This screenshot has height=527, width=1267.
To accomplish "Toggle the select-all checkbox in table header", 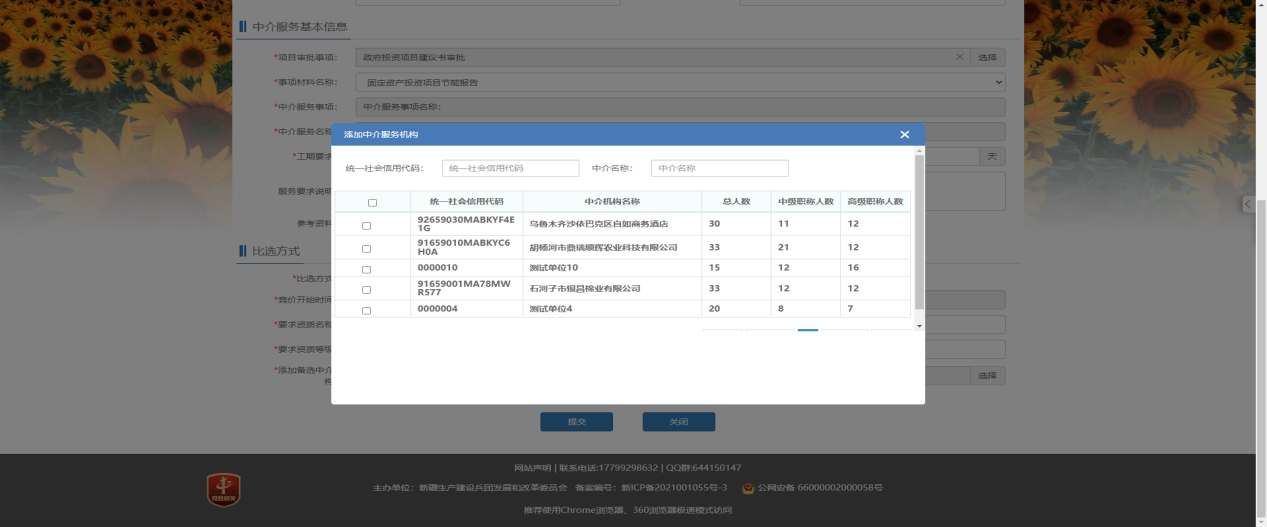I will [x=372, y=202].
